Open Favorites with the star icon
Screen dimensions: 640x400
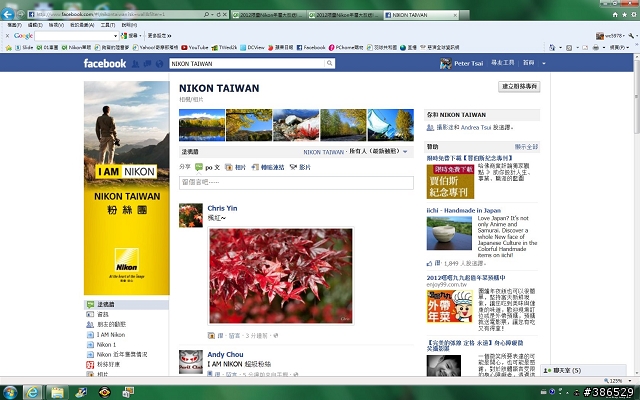point(624,15)
